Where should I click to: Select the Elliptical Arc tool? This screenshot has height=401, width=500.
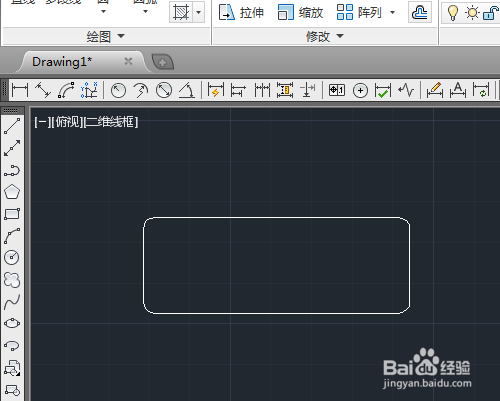pyautogui.click(x=12, y=345)
